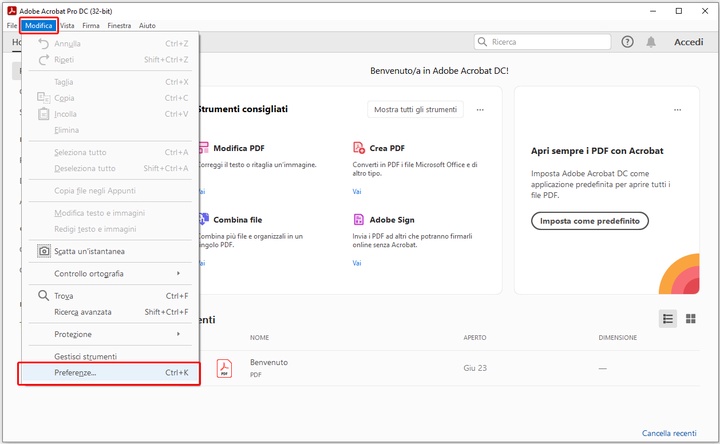Click Imposta come predefinito button
The width and height of the screenshot is (720, 444).
[590, 221]
